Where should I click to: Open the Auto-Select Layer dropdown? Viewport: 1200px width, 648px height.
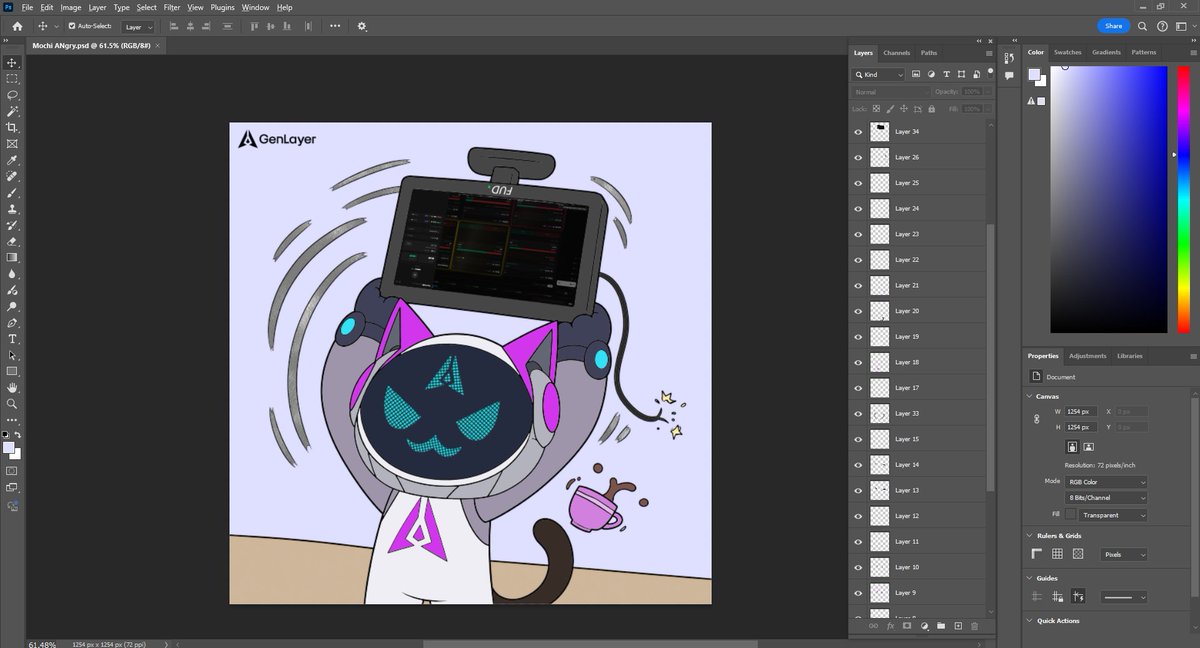pos(138,27)
